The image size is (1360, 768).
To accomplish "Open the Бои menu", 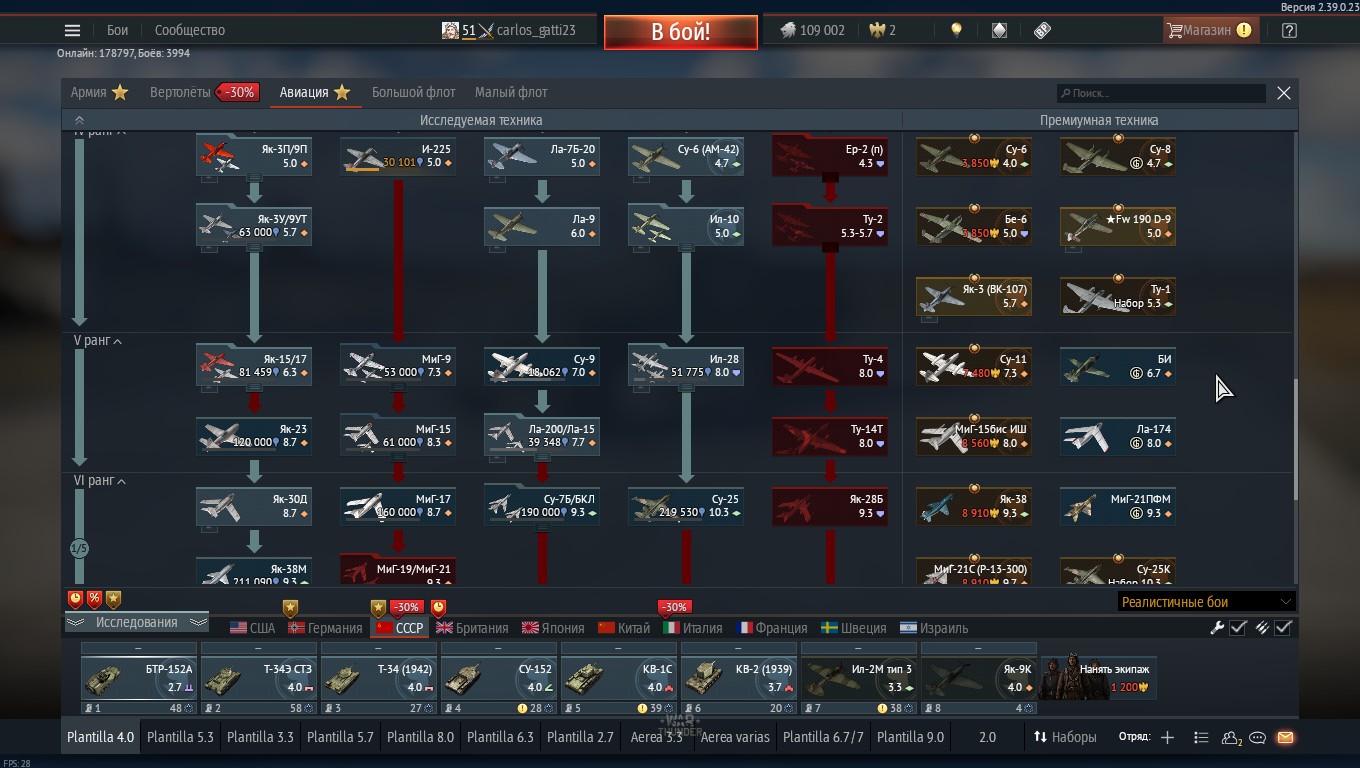I will click(117, 30).
